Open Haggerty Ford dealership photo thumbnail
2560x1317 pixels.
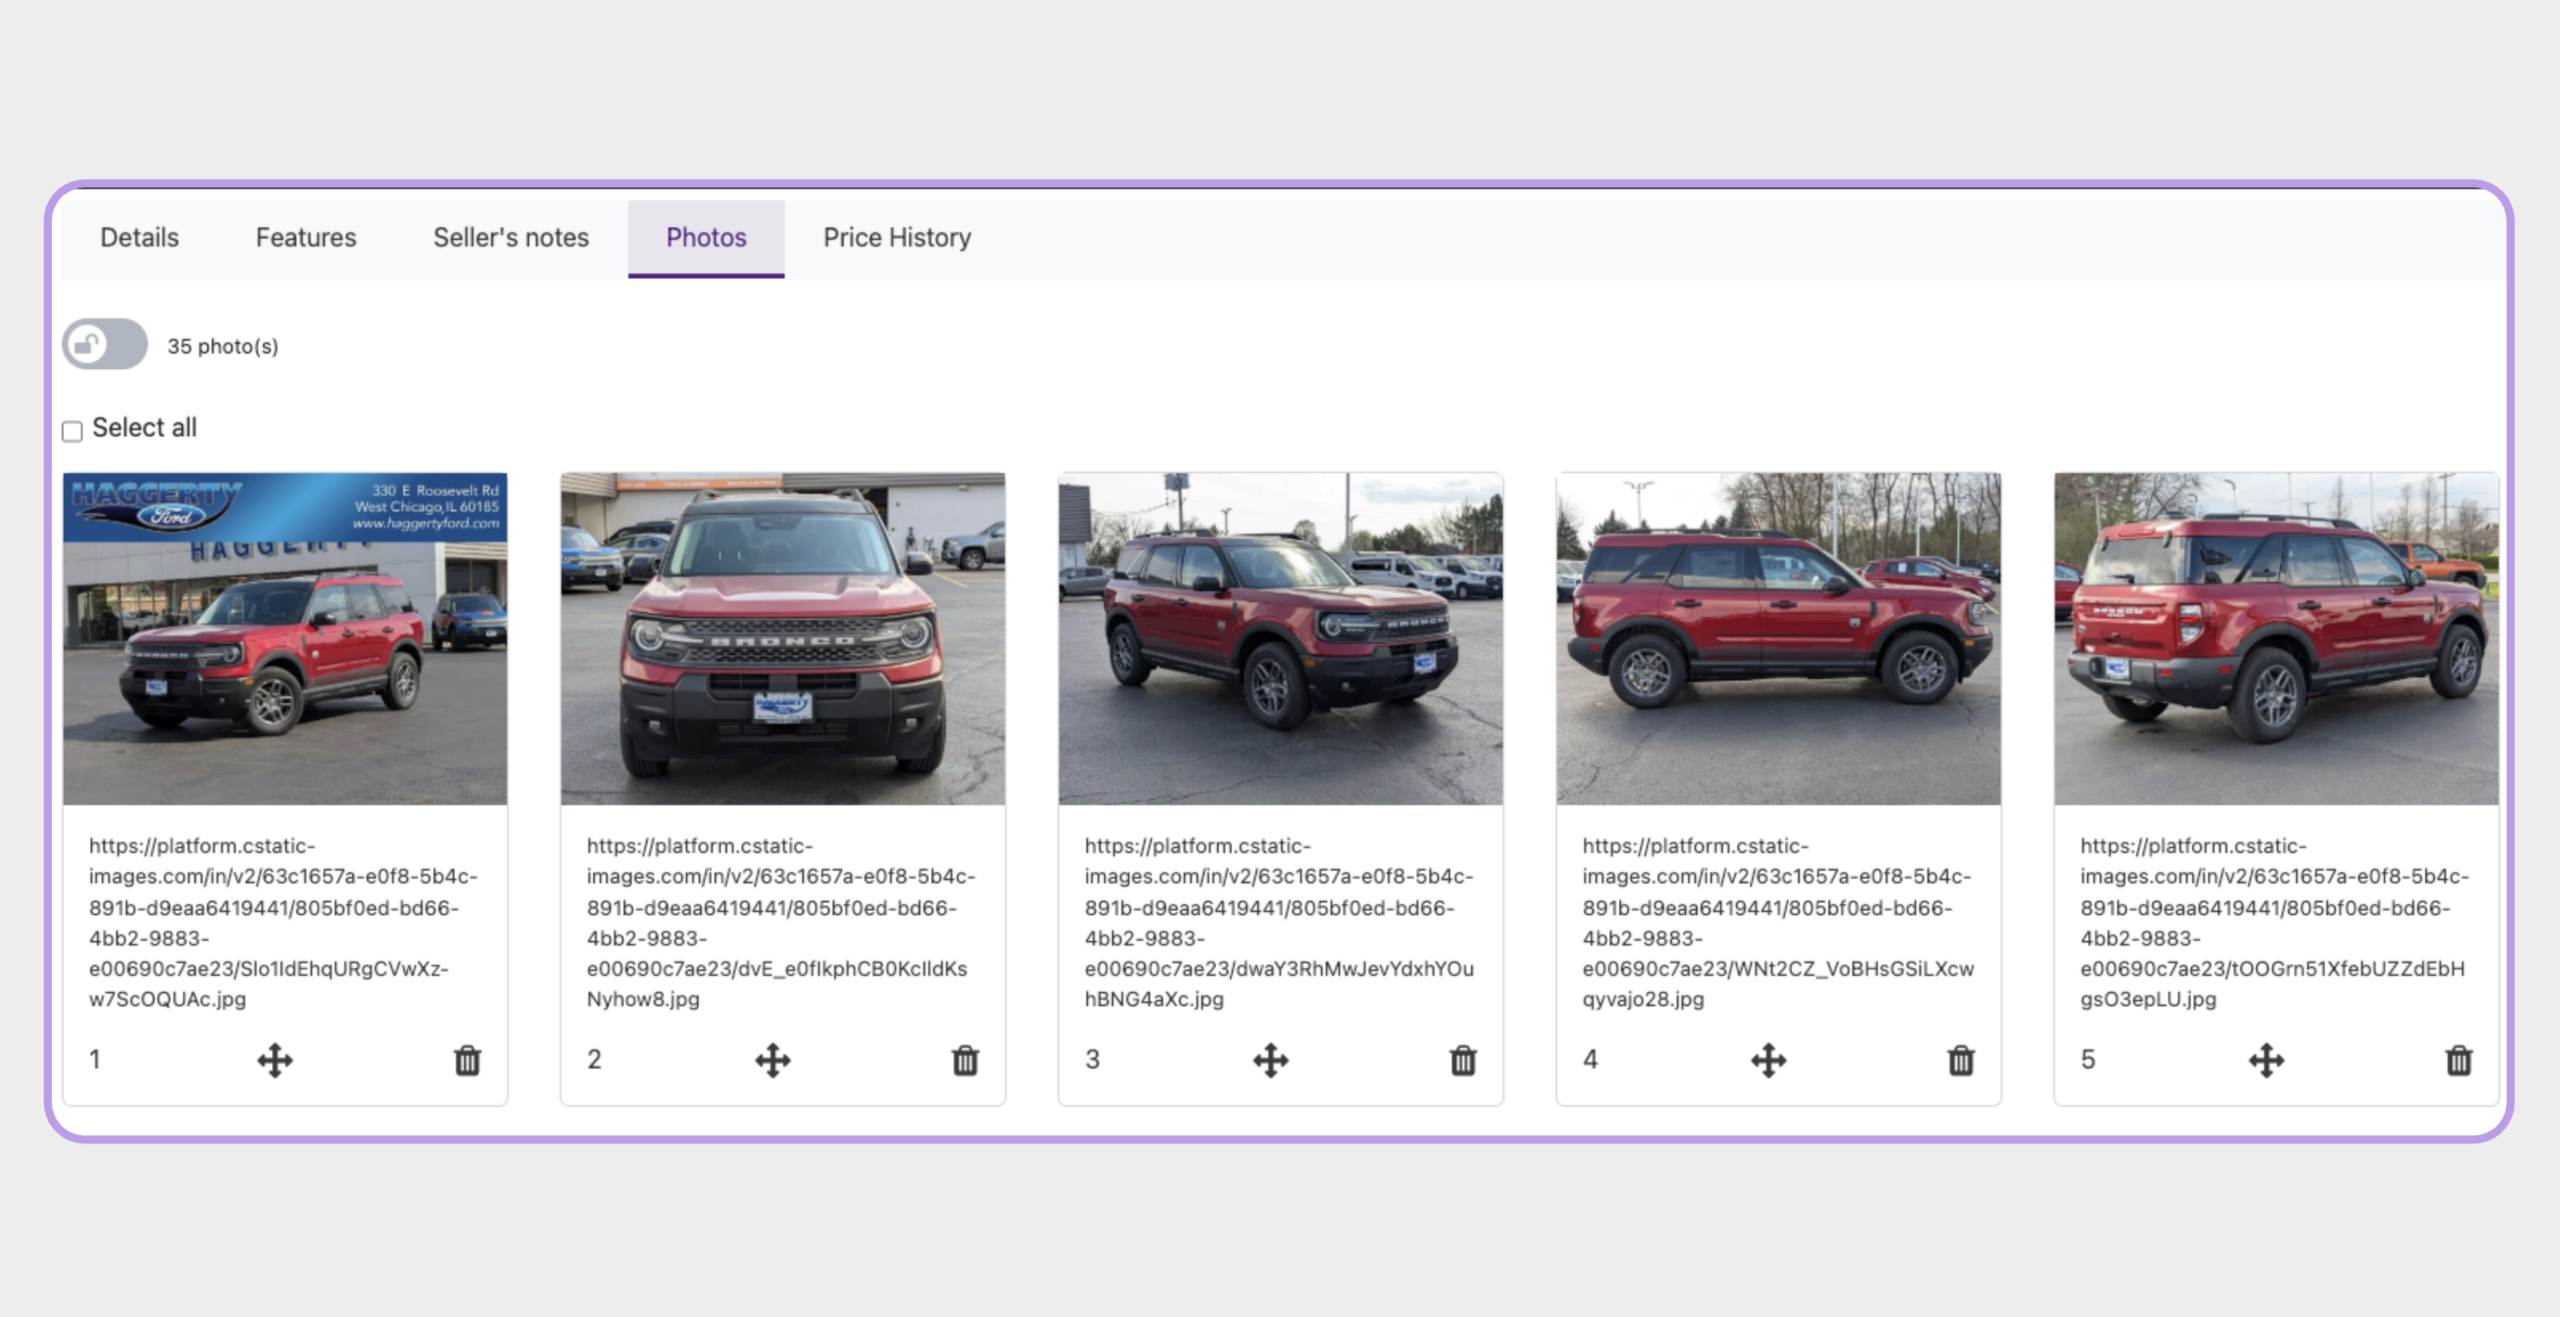click(285, 639)
